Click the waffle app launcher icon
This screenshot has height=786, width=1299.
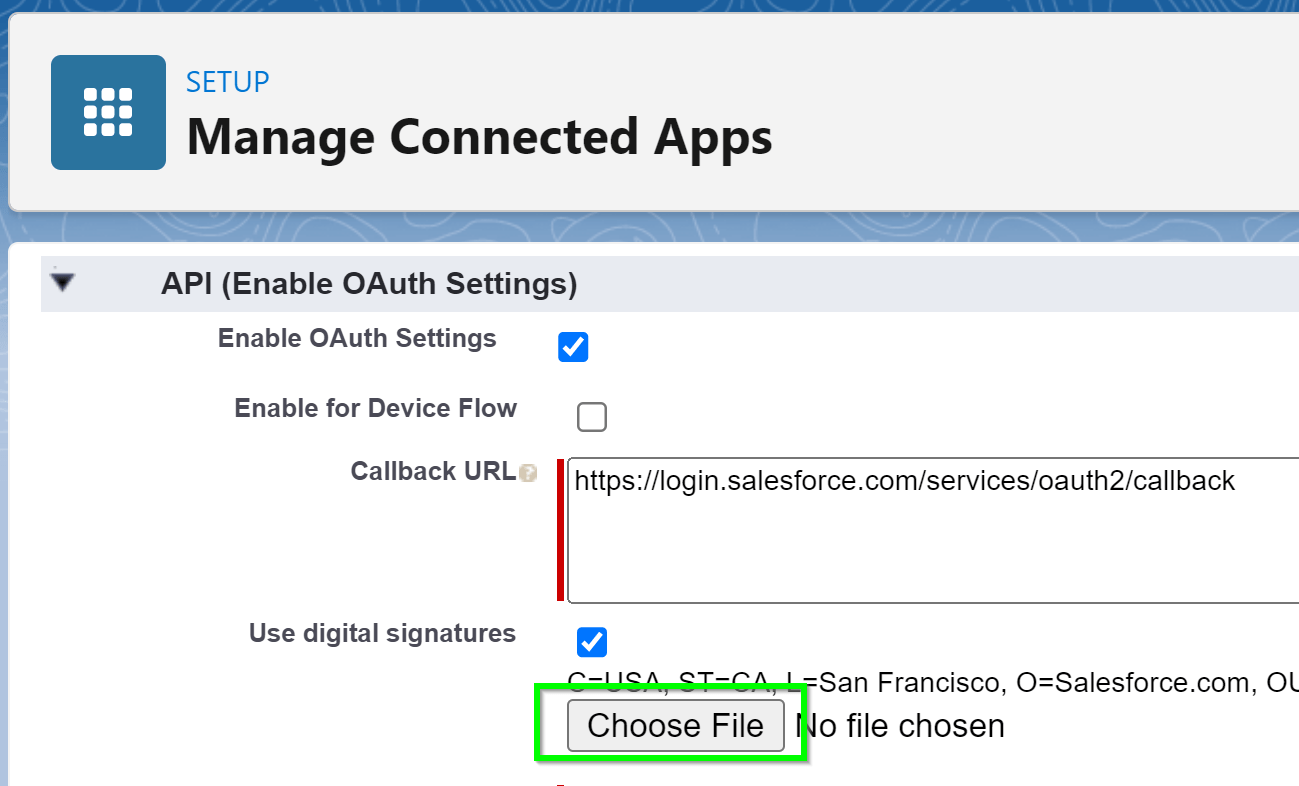click(x=108, y=112)
